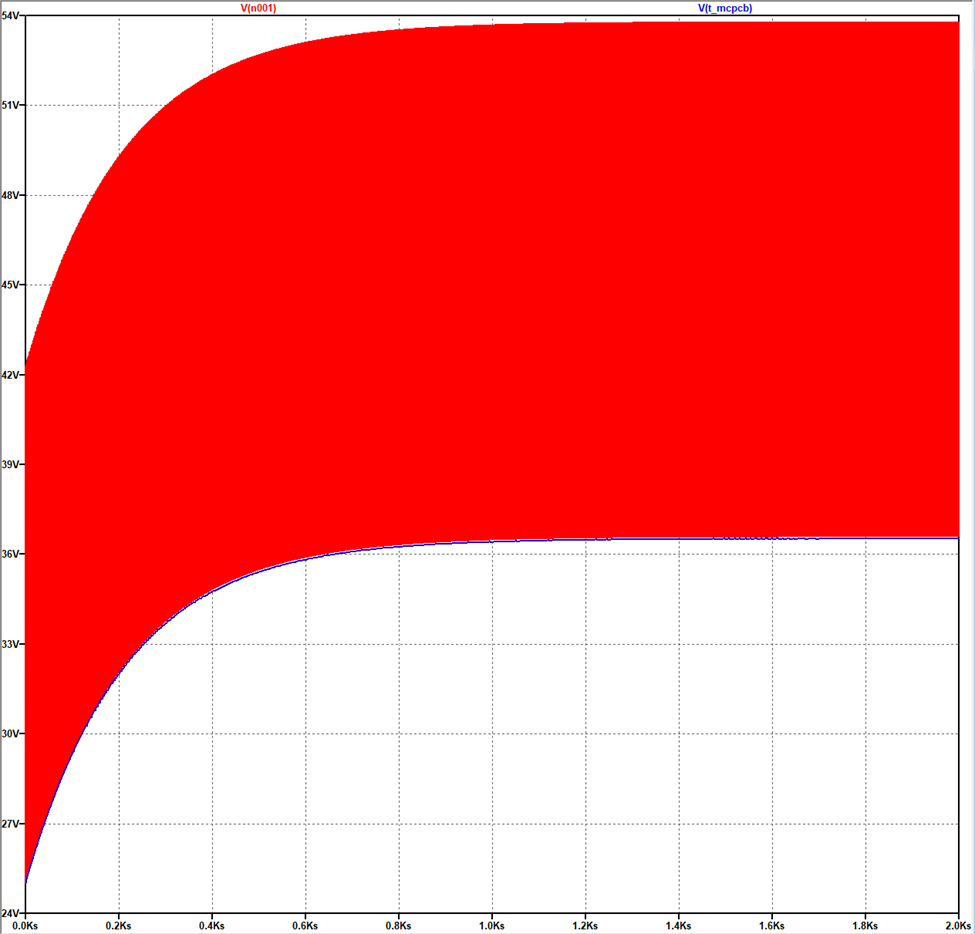Click the 33V vertical axis label
Image resolution: width=975 pixels, height=934 pixels.
point(12,644)
